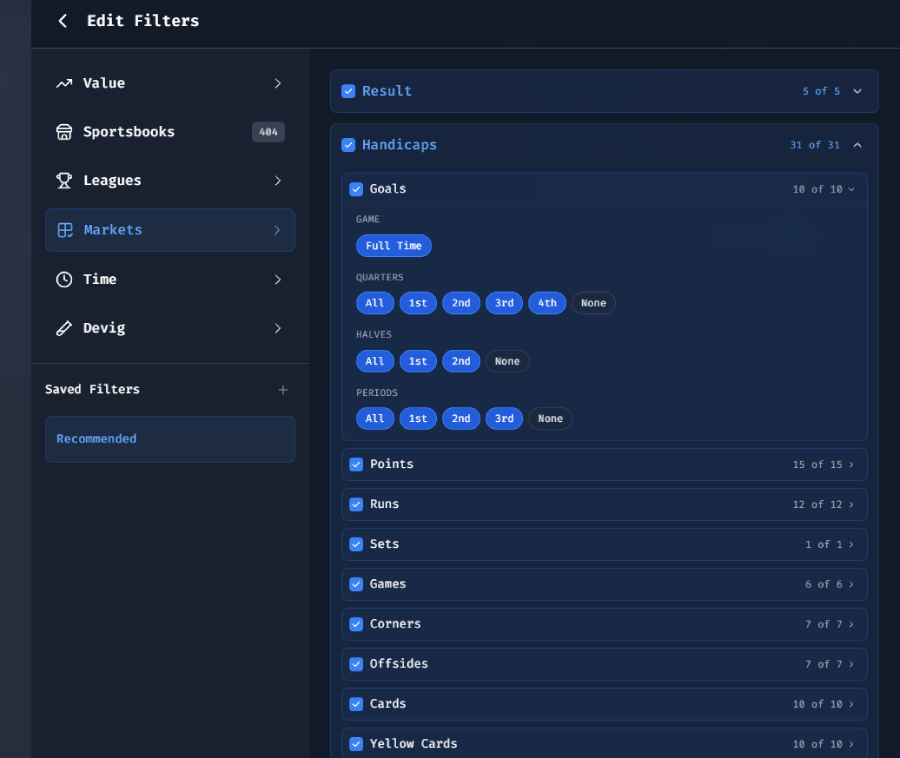Toggle the Handicaps checkbox
Viewport: 900px width, 758px height.
coord(348,144)
